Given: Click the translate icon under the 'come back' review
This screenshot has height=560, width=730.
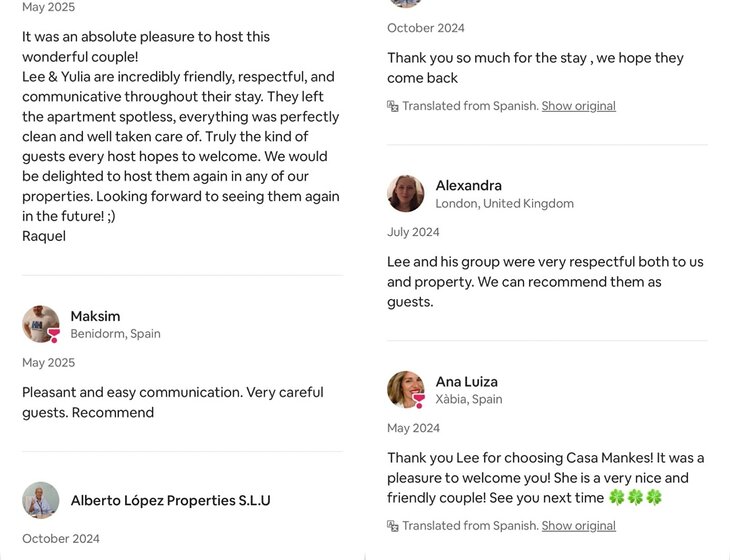Looking at the screenshot, I should point(393,106).
